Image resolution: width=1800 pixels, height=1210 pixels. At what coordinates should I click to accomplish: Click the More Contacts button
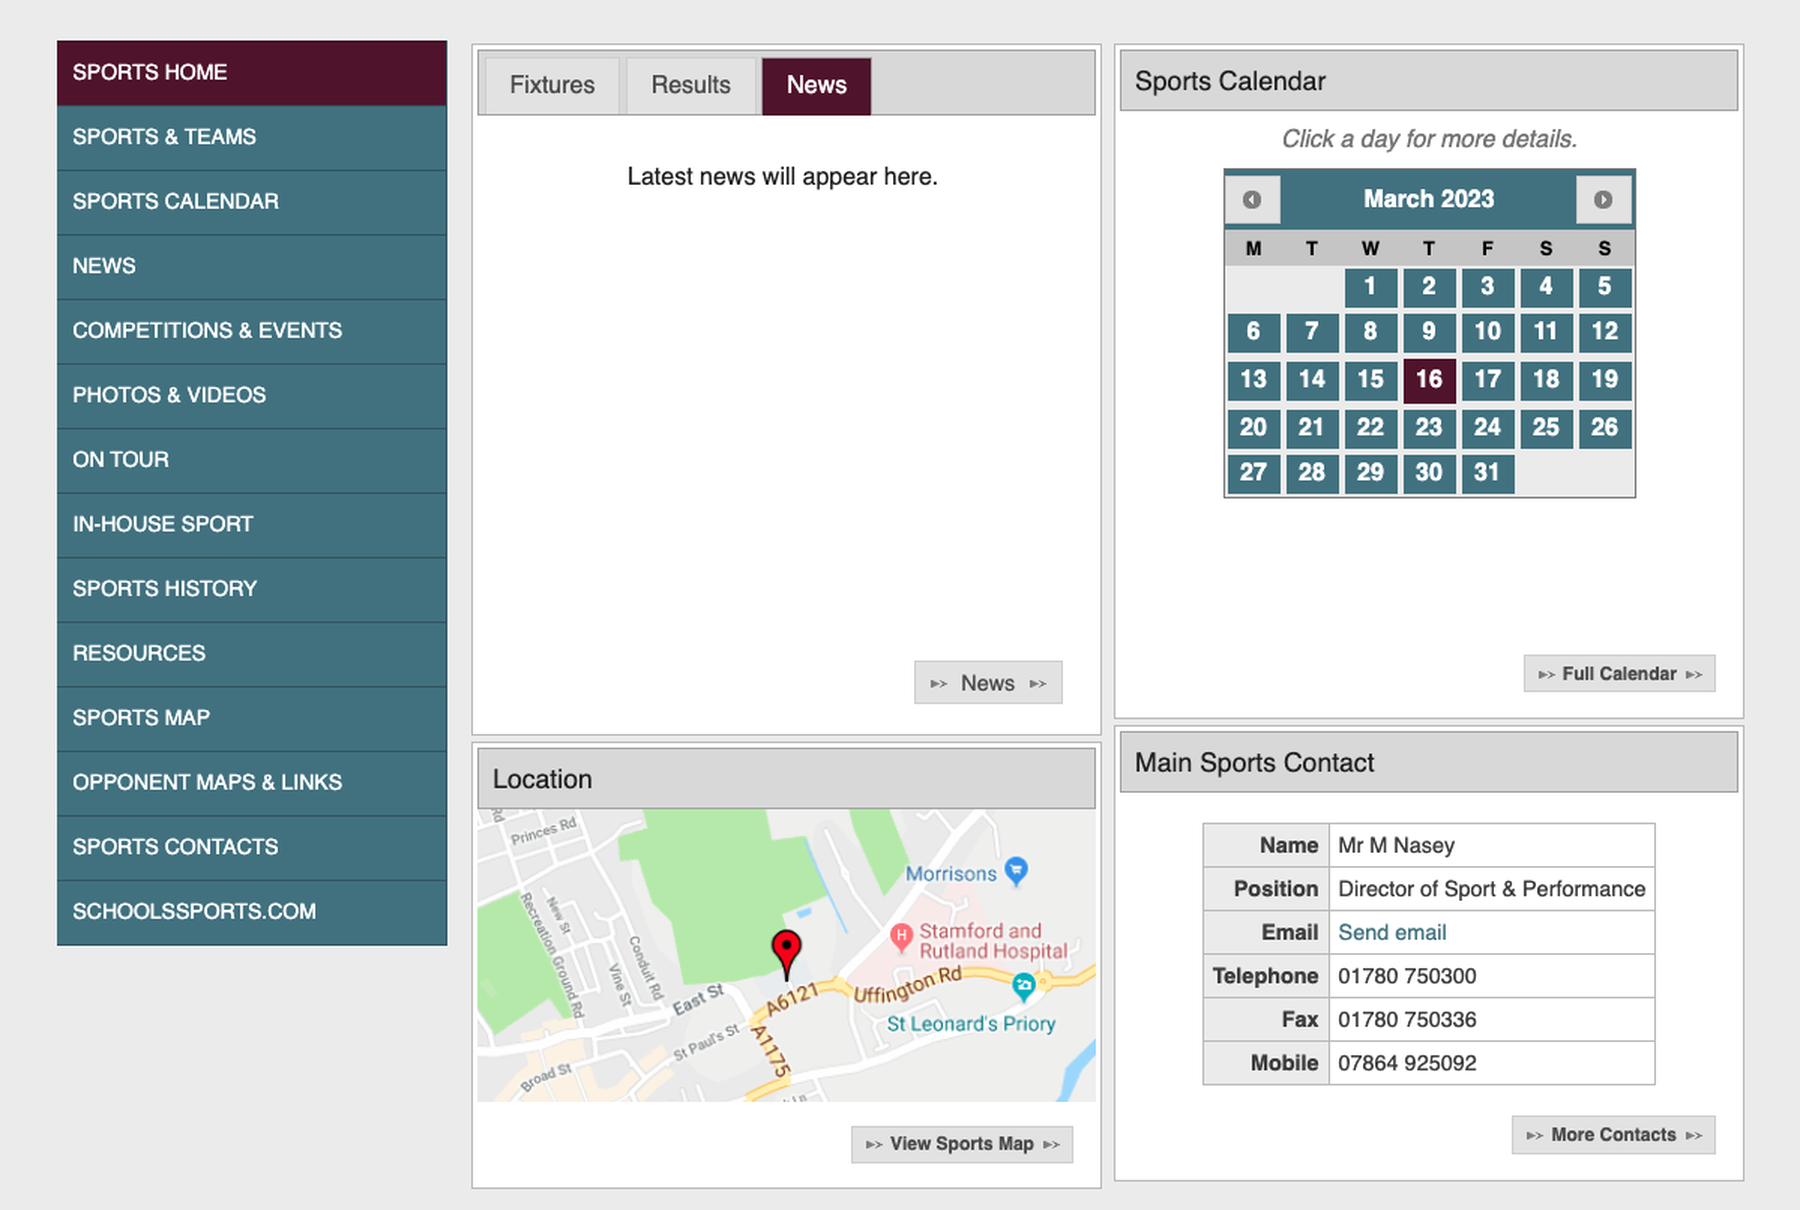point(1613,1135)
